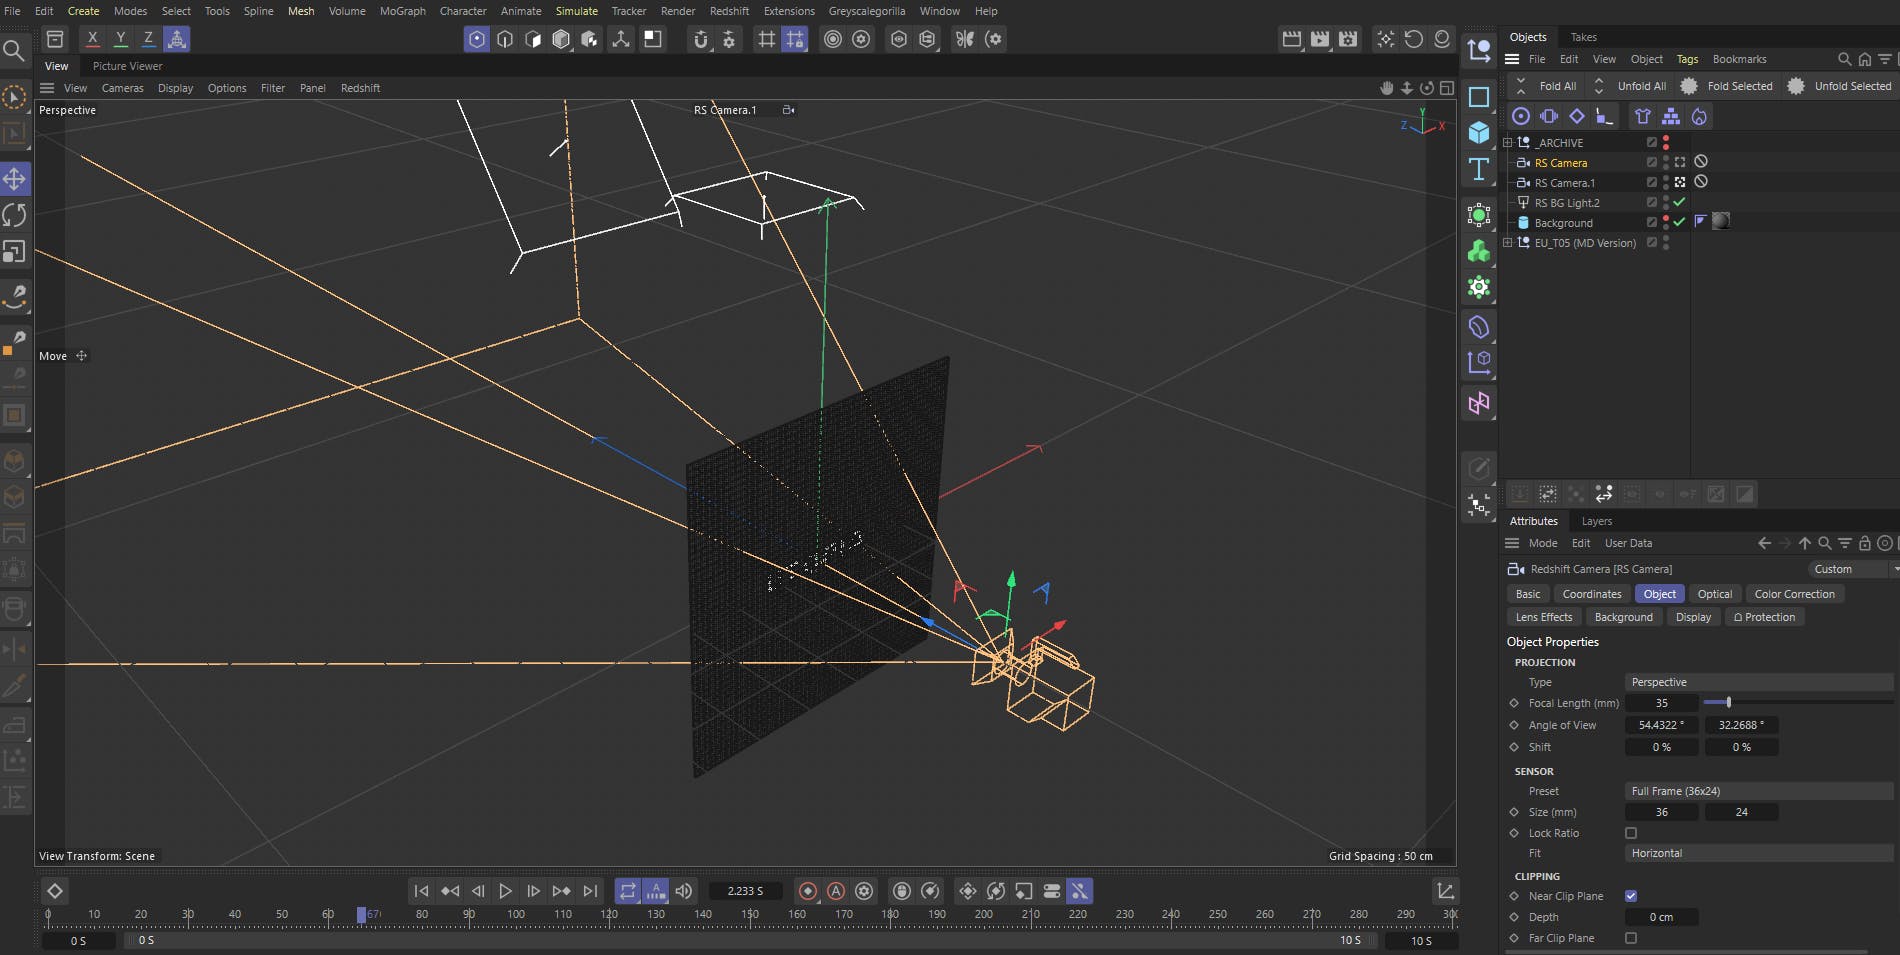Image resolution: width=1900 pixels, height=955 pixels.
Task: Expand the _ARCHIVE object in tree
Action: [1508, 143]
